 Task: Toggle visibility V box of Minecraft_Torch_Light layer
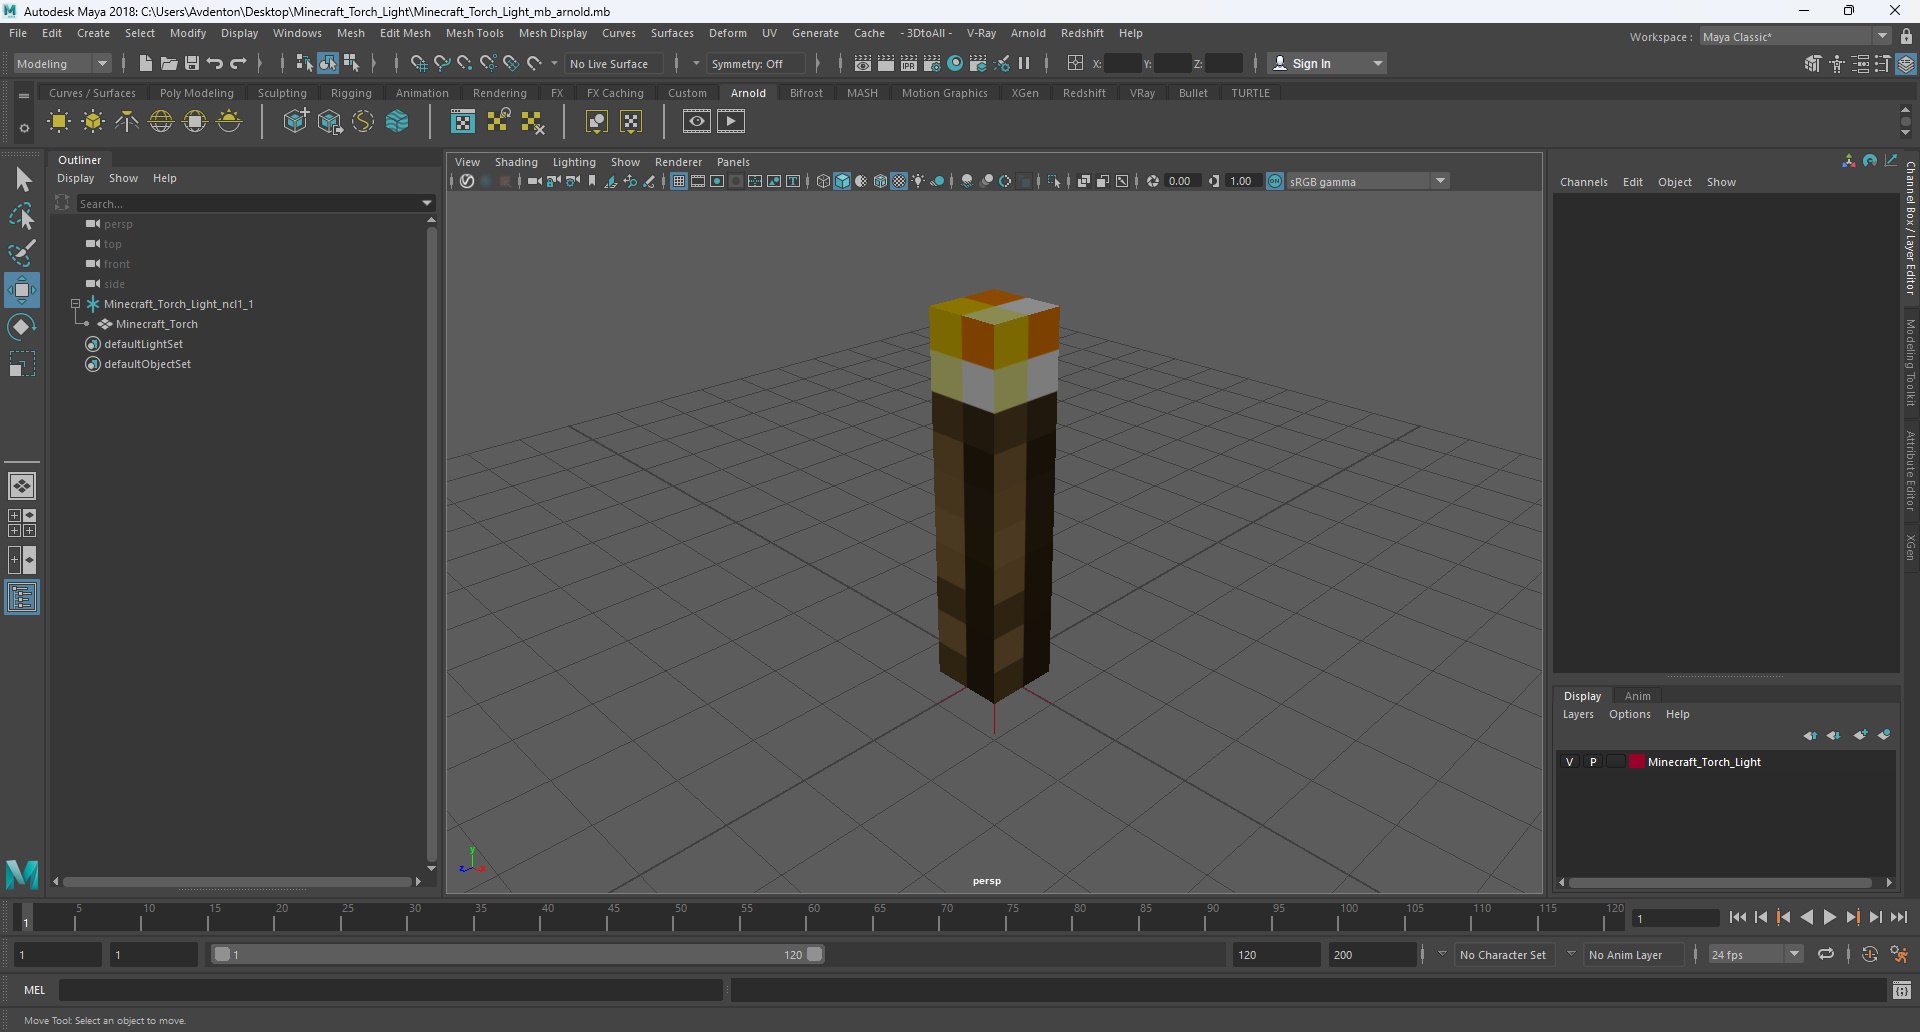1569,762
